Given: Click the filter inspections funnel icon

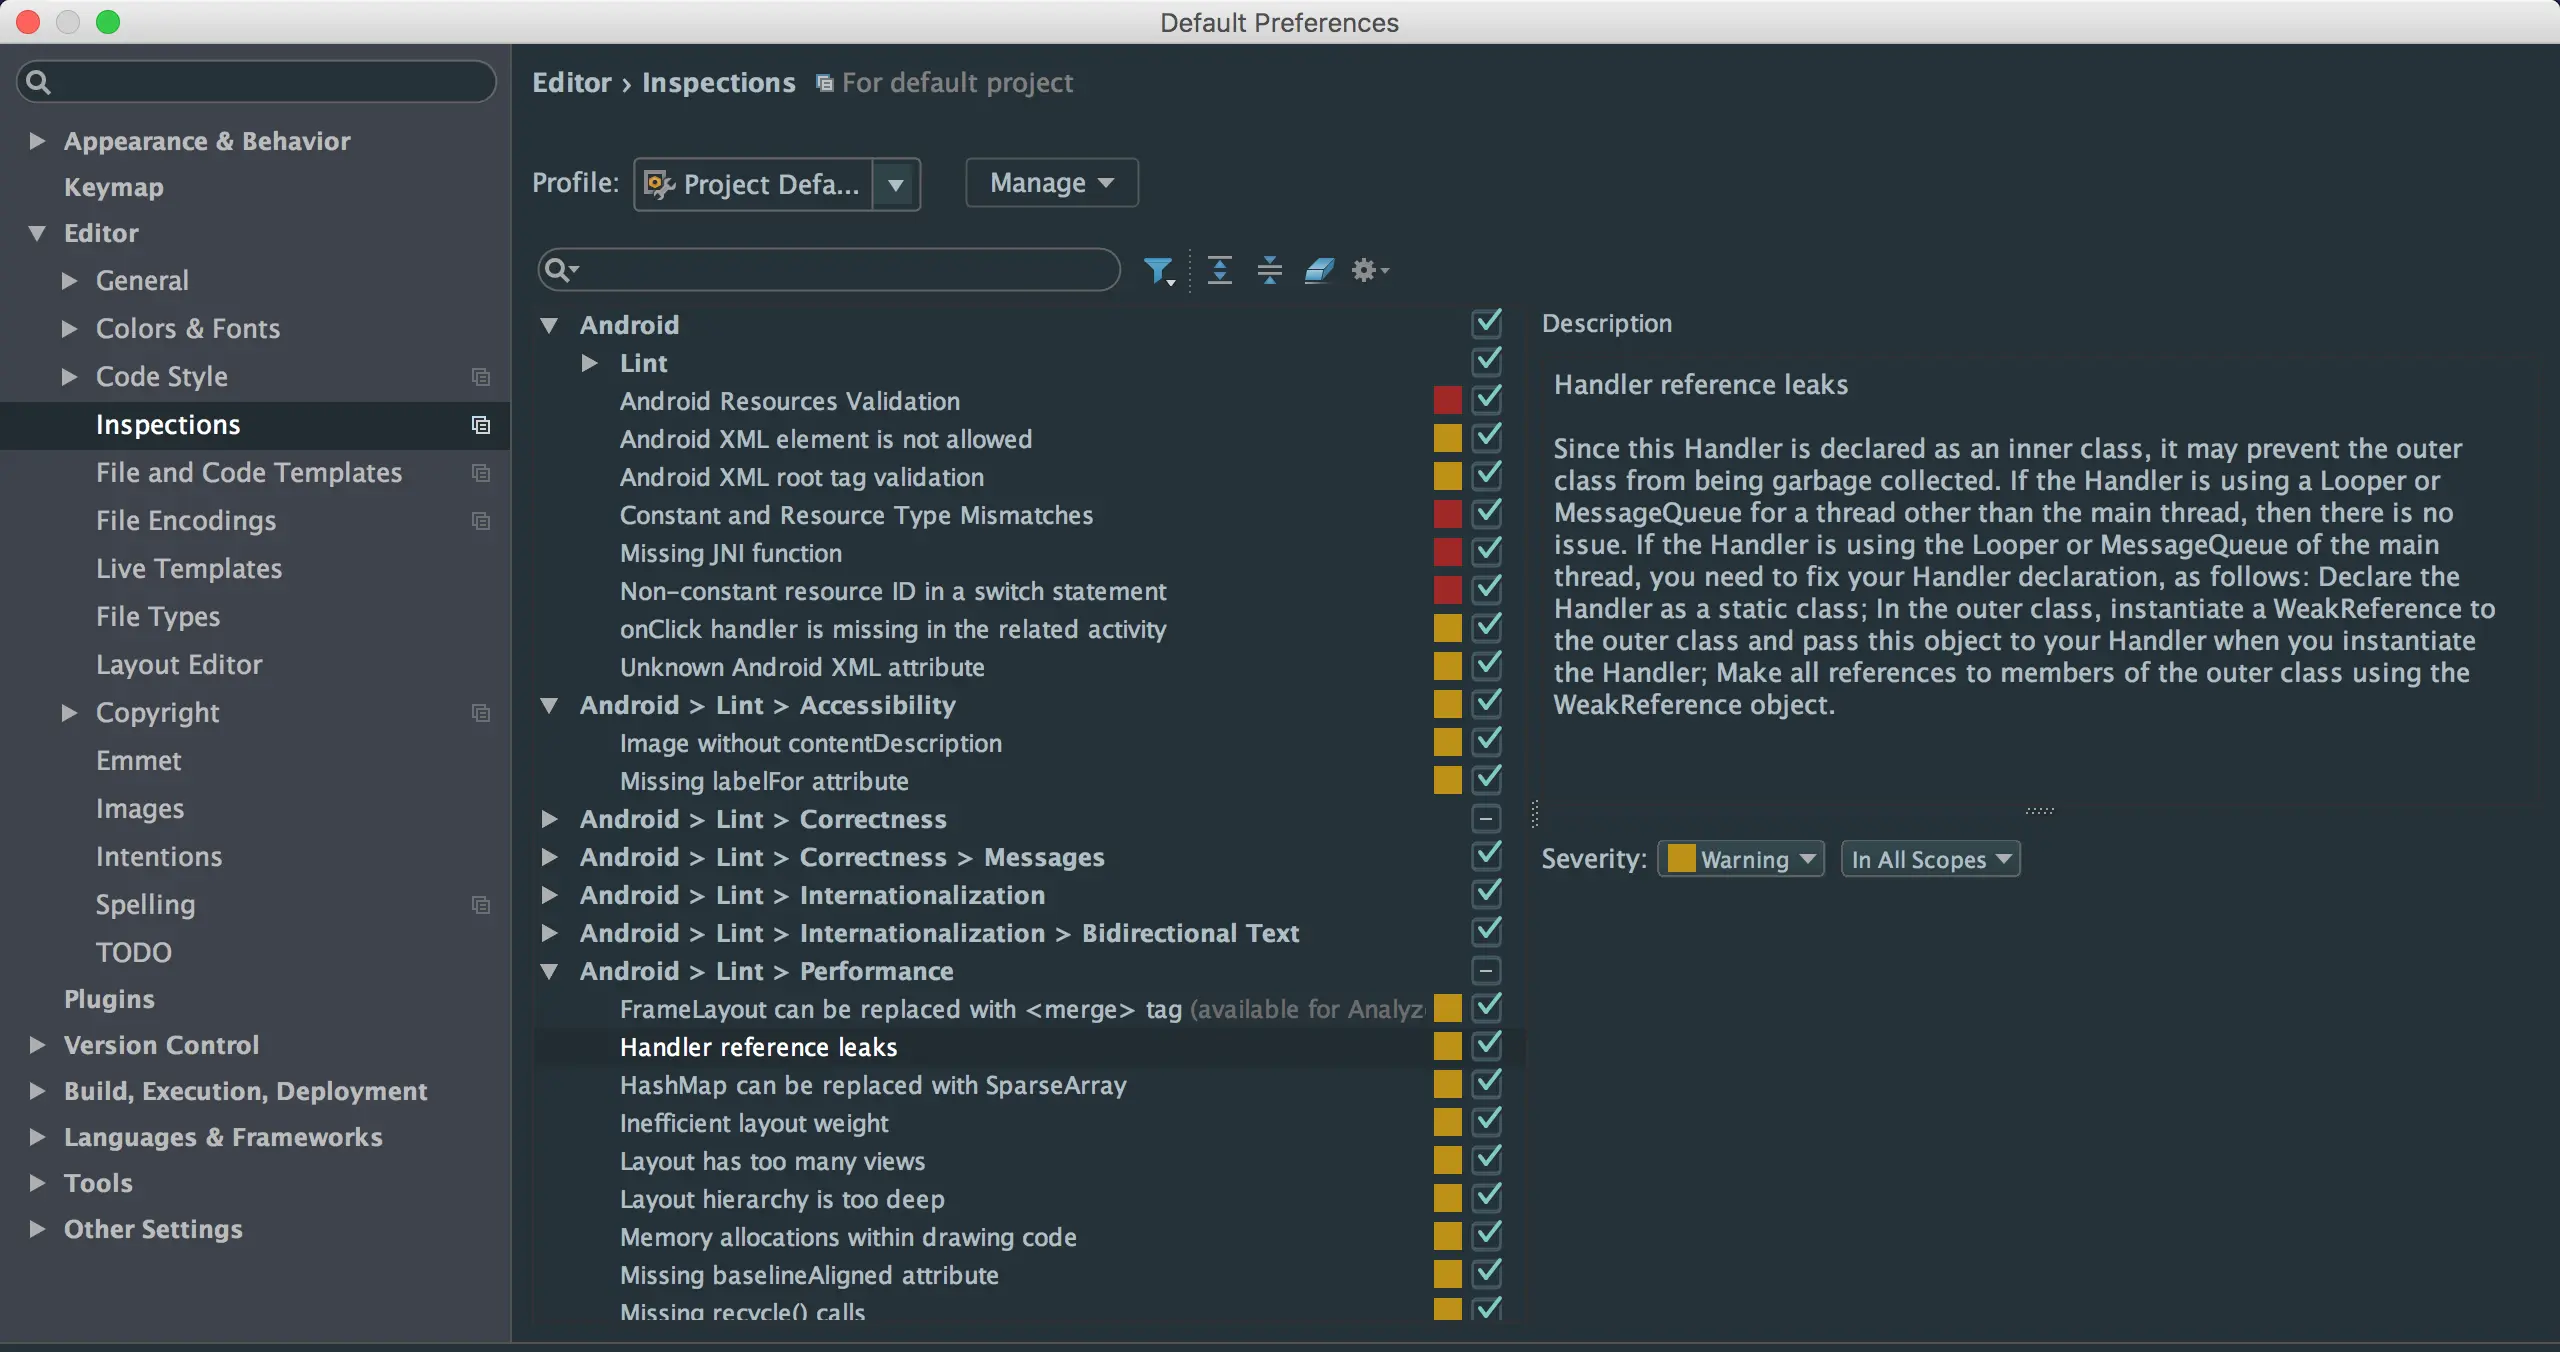Looking at the screenshot, I should [x=1158, y=270].
